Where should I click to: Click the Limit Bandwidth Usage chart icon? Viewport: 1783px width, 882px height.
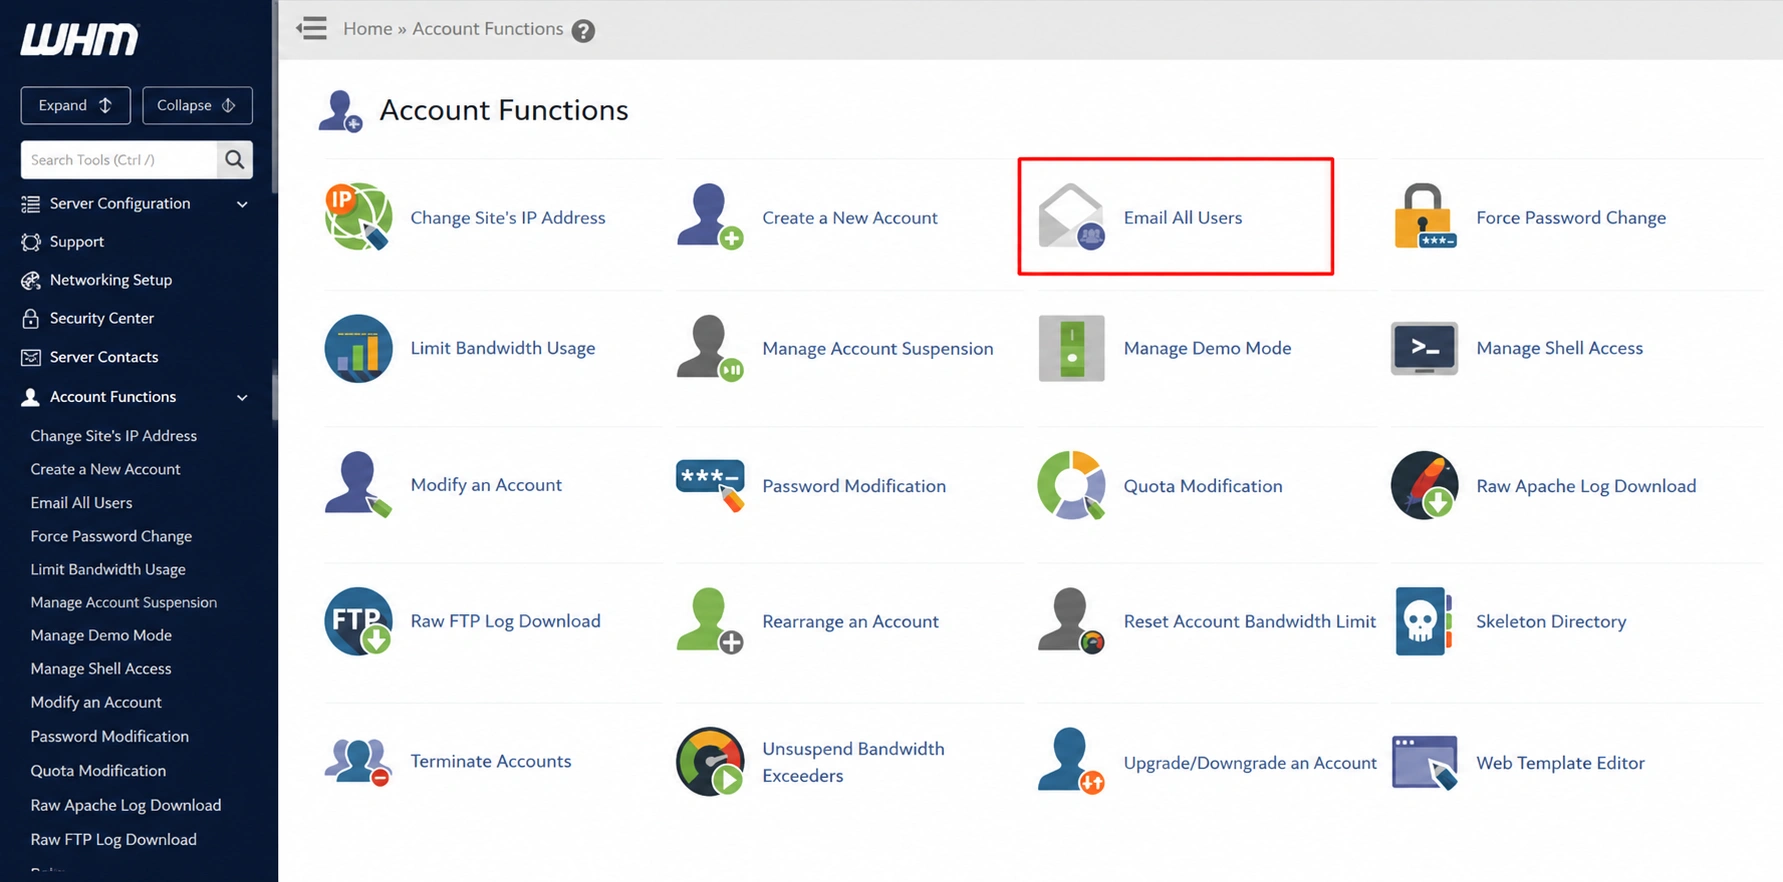[358, 348]
